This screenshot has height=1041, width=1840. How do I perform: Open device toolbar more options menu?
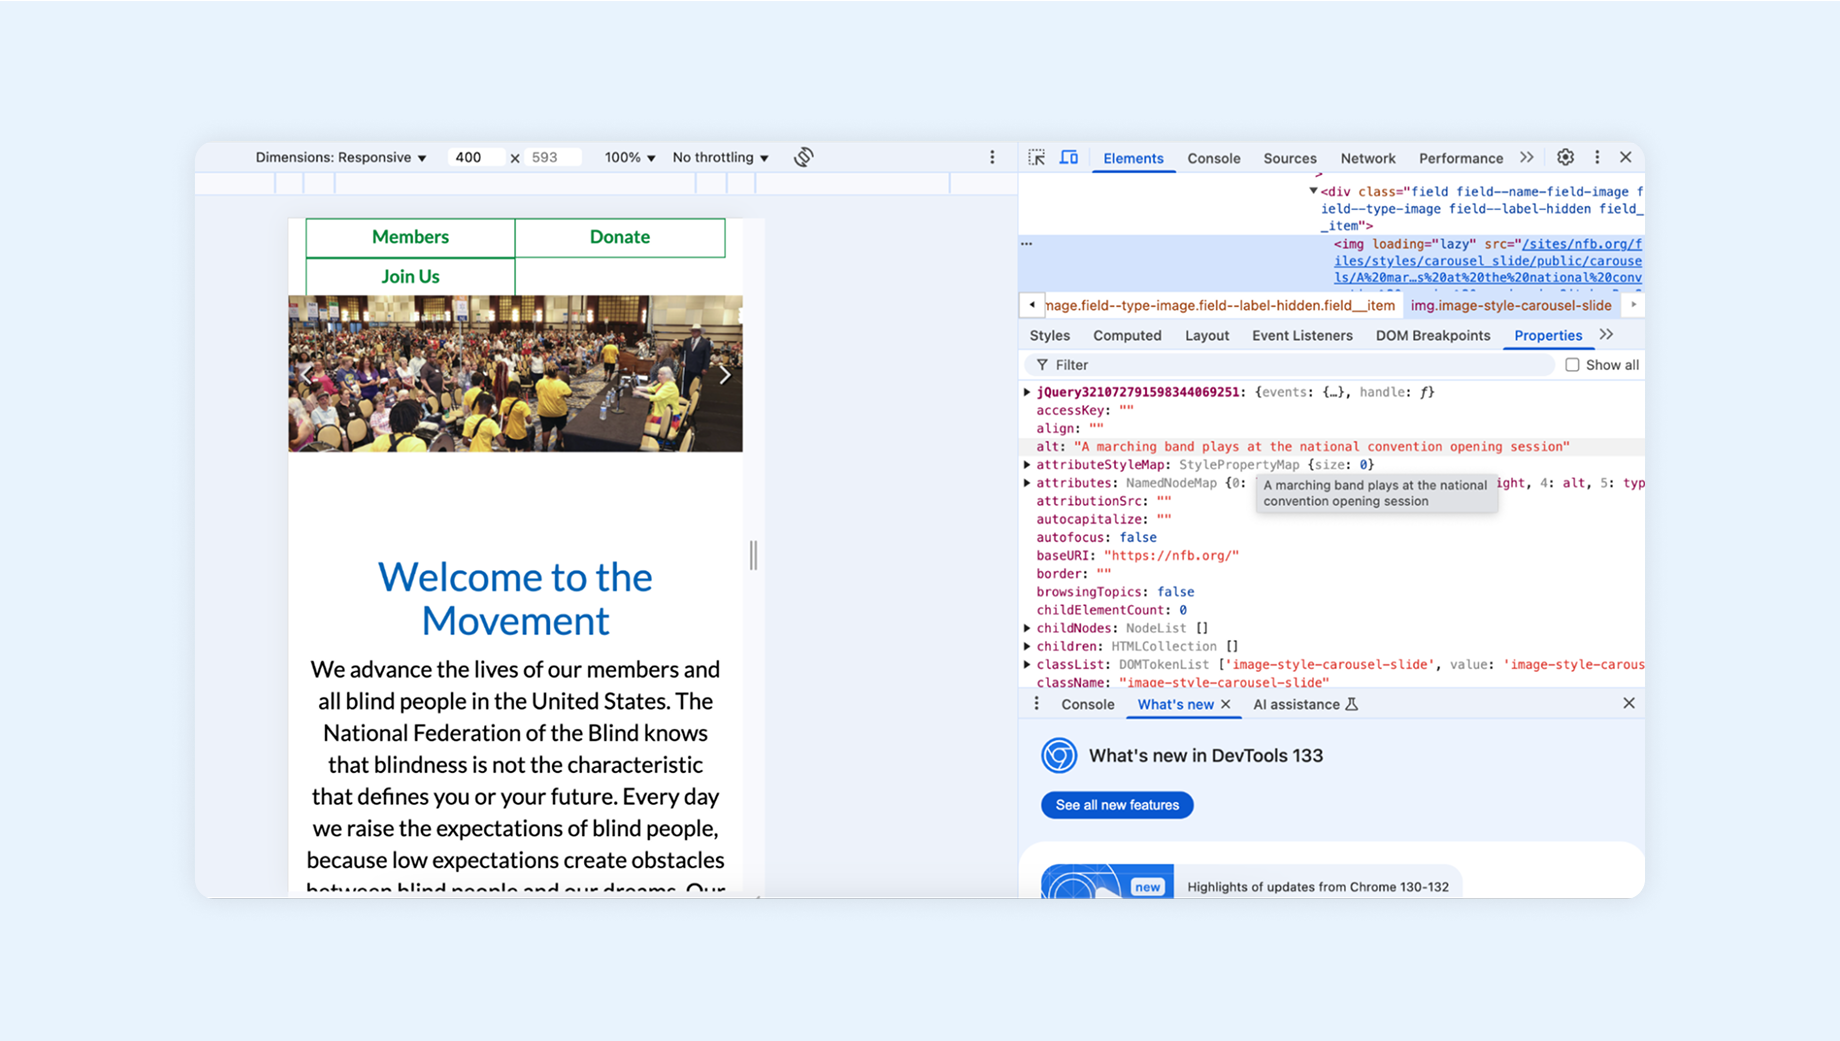click(992, 157)
